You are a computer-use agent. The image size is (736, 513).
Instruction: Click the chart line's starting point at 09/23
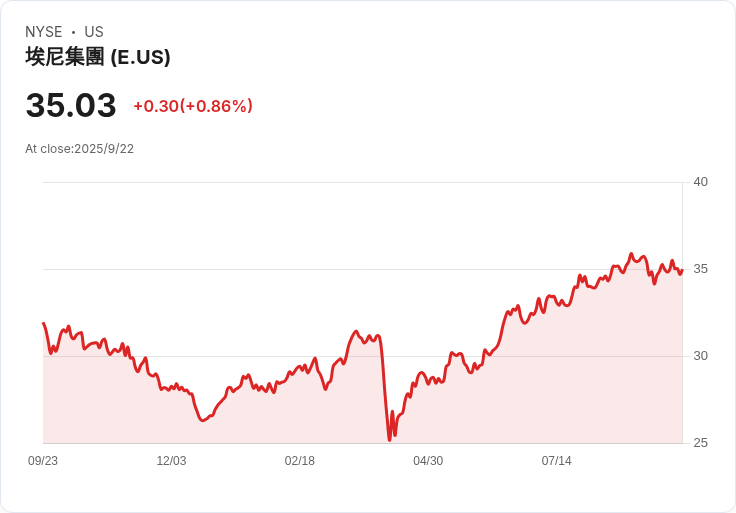(44, 323)
